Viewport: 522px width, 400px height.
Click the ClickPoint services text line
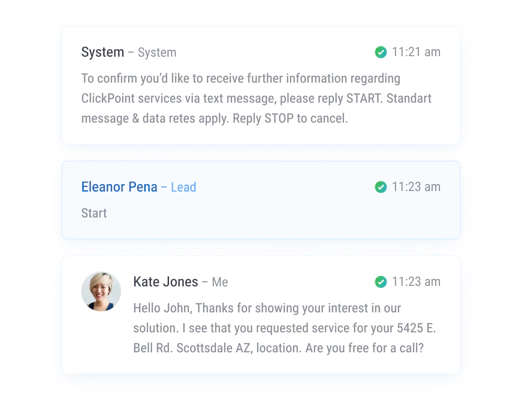click(x=256, y=99)
